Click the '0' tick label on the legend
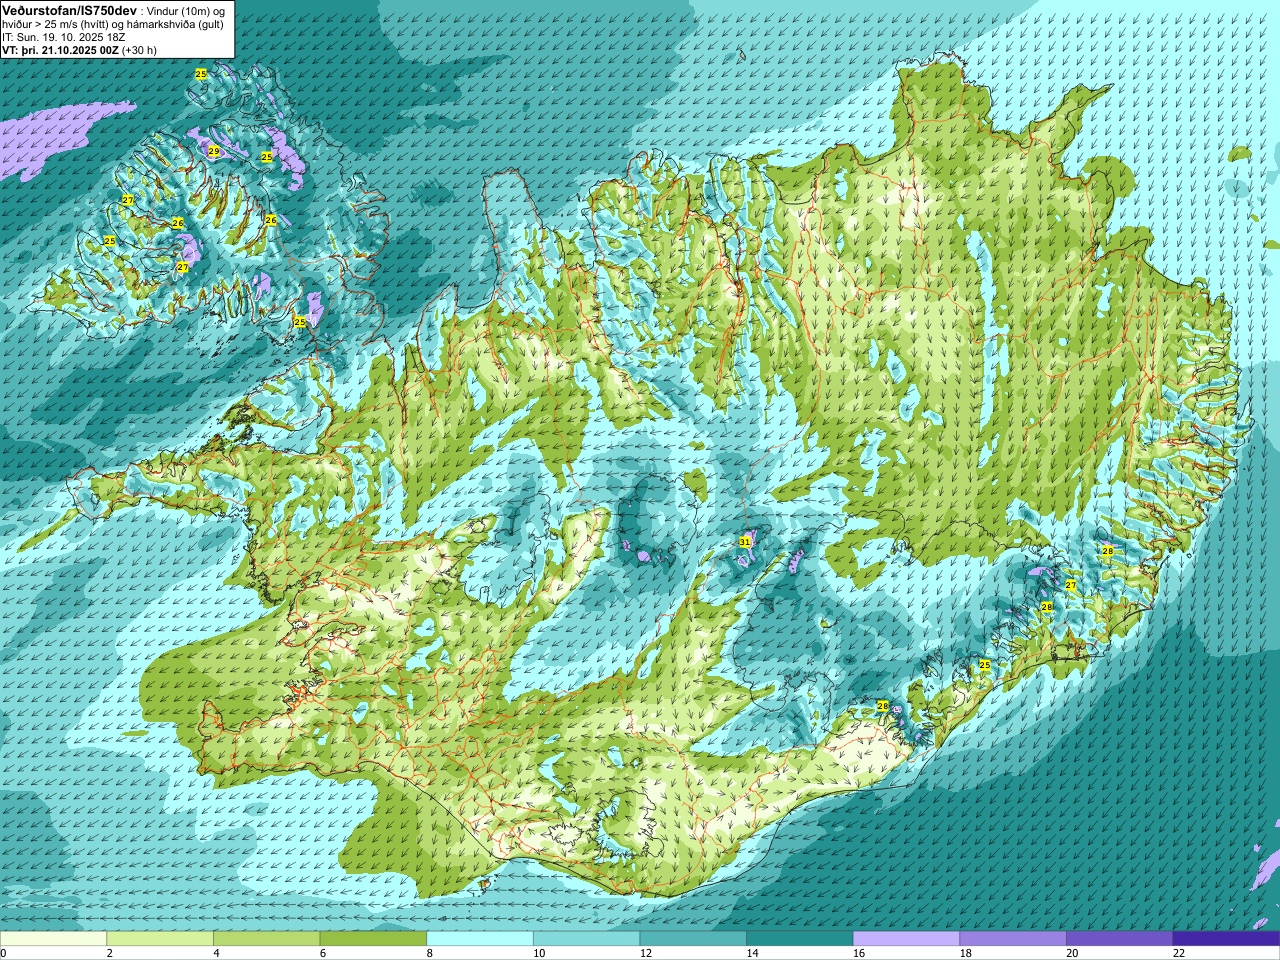The width and height of the screenshot is (1280, 960). tap(3, 953)
